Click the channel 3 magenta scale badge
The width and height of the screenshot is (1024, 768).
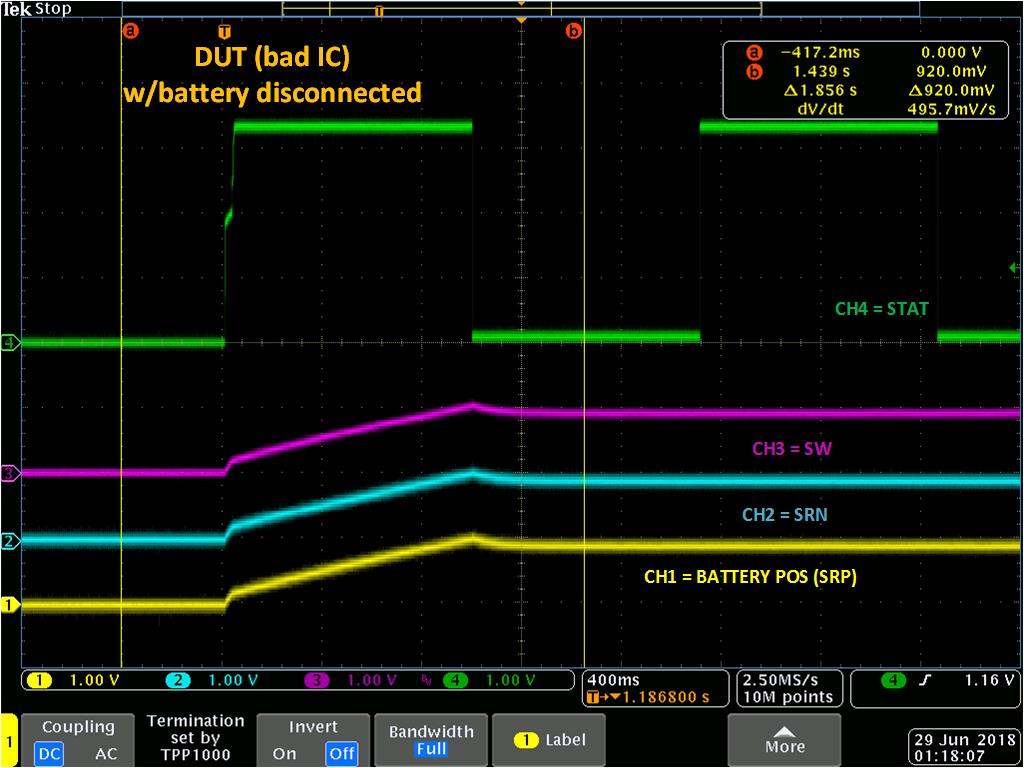coord(318,680)
